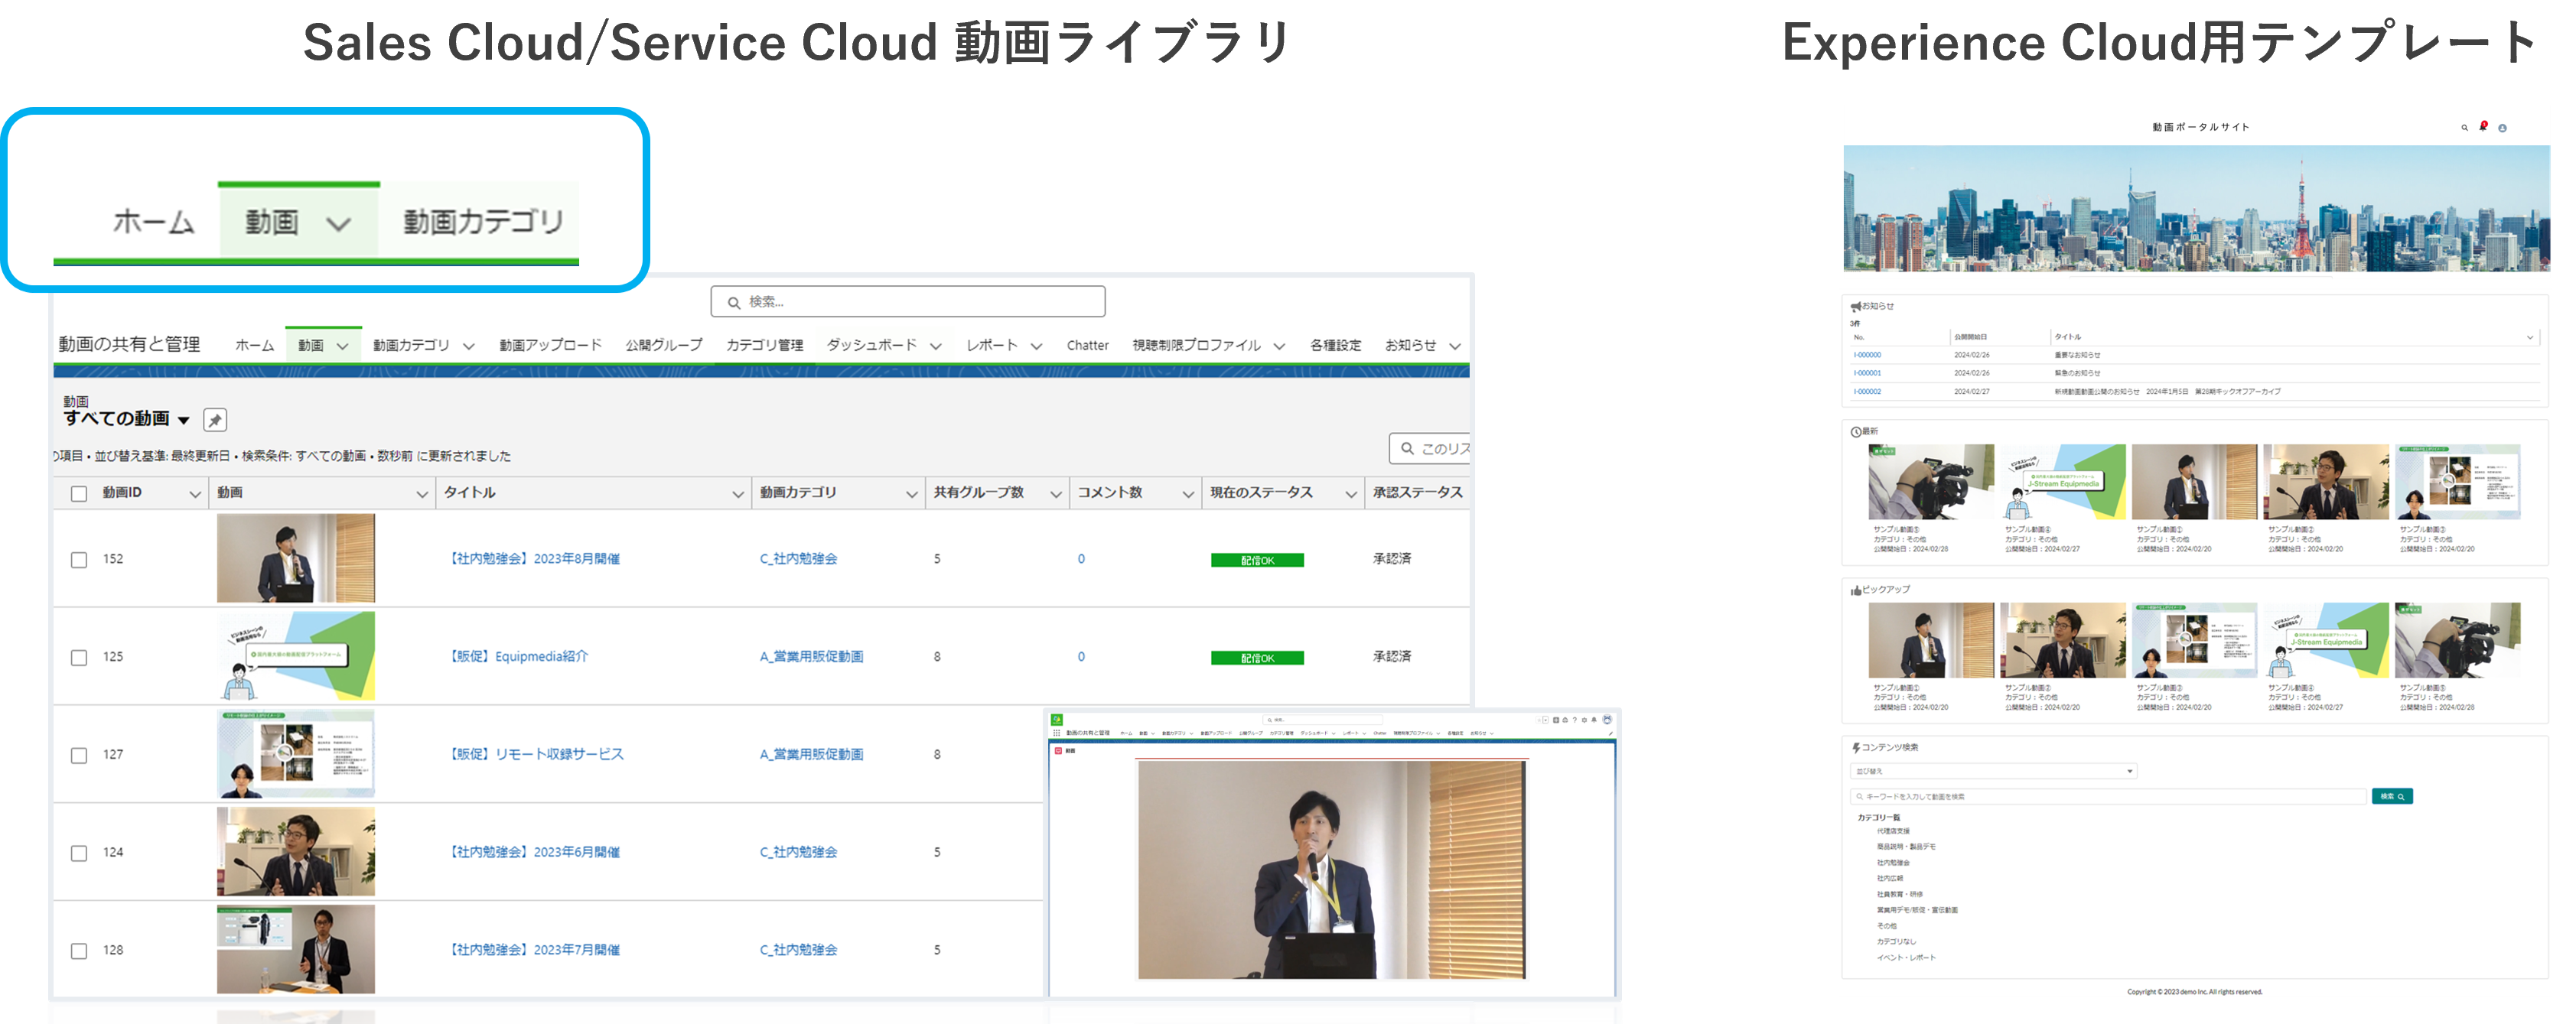2576x1024 pixels.
Task: Switch to the 動画アップロード tab
Action: (550, 345)
